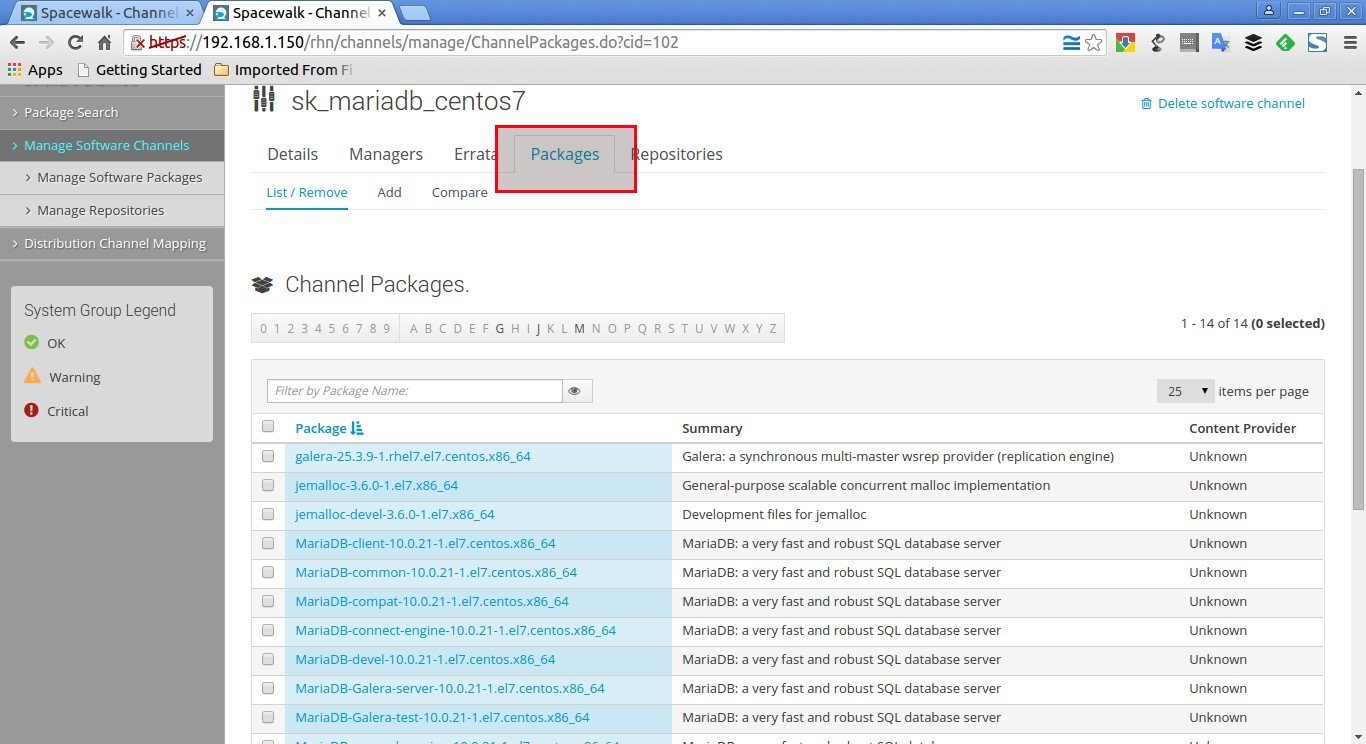Viewport: 1366px width, 744px height.
Task: Select the Packages tab
Action: click(x=565, y=154)
